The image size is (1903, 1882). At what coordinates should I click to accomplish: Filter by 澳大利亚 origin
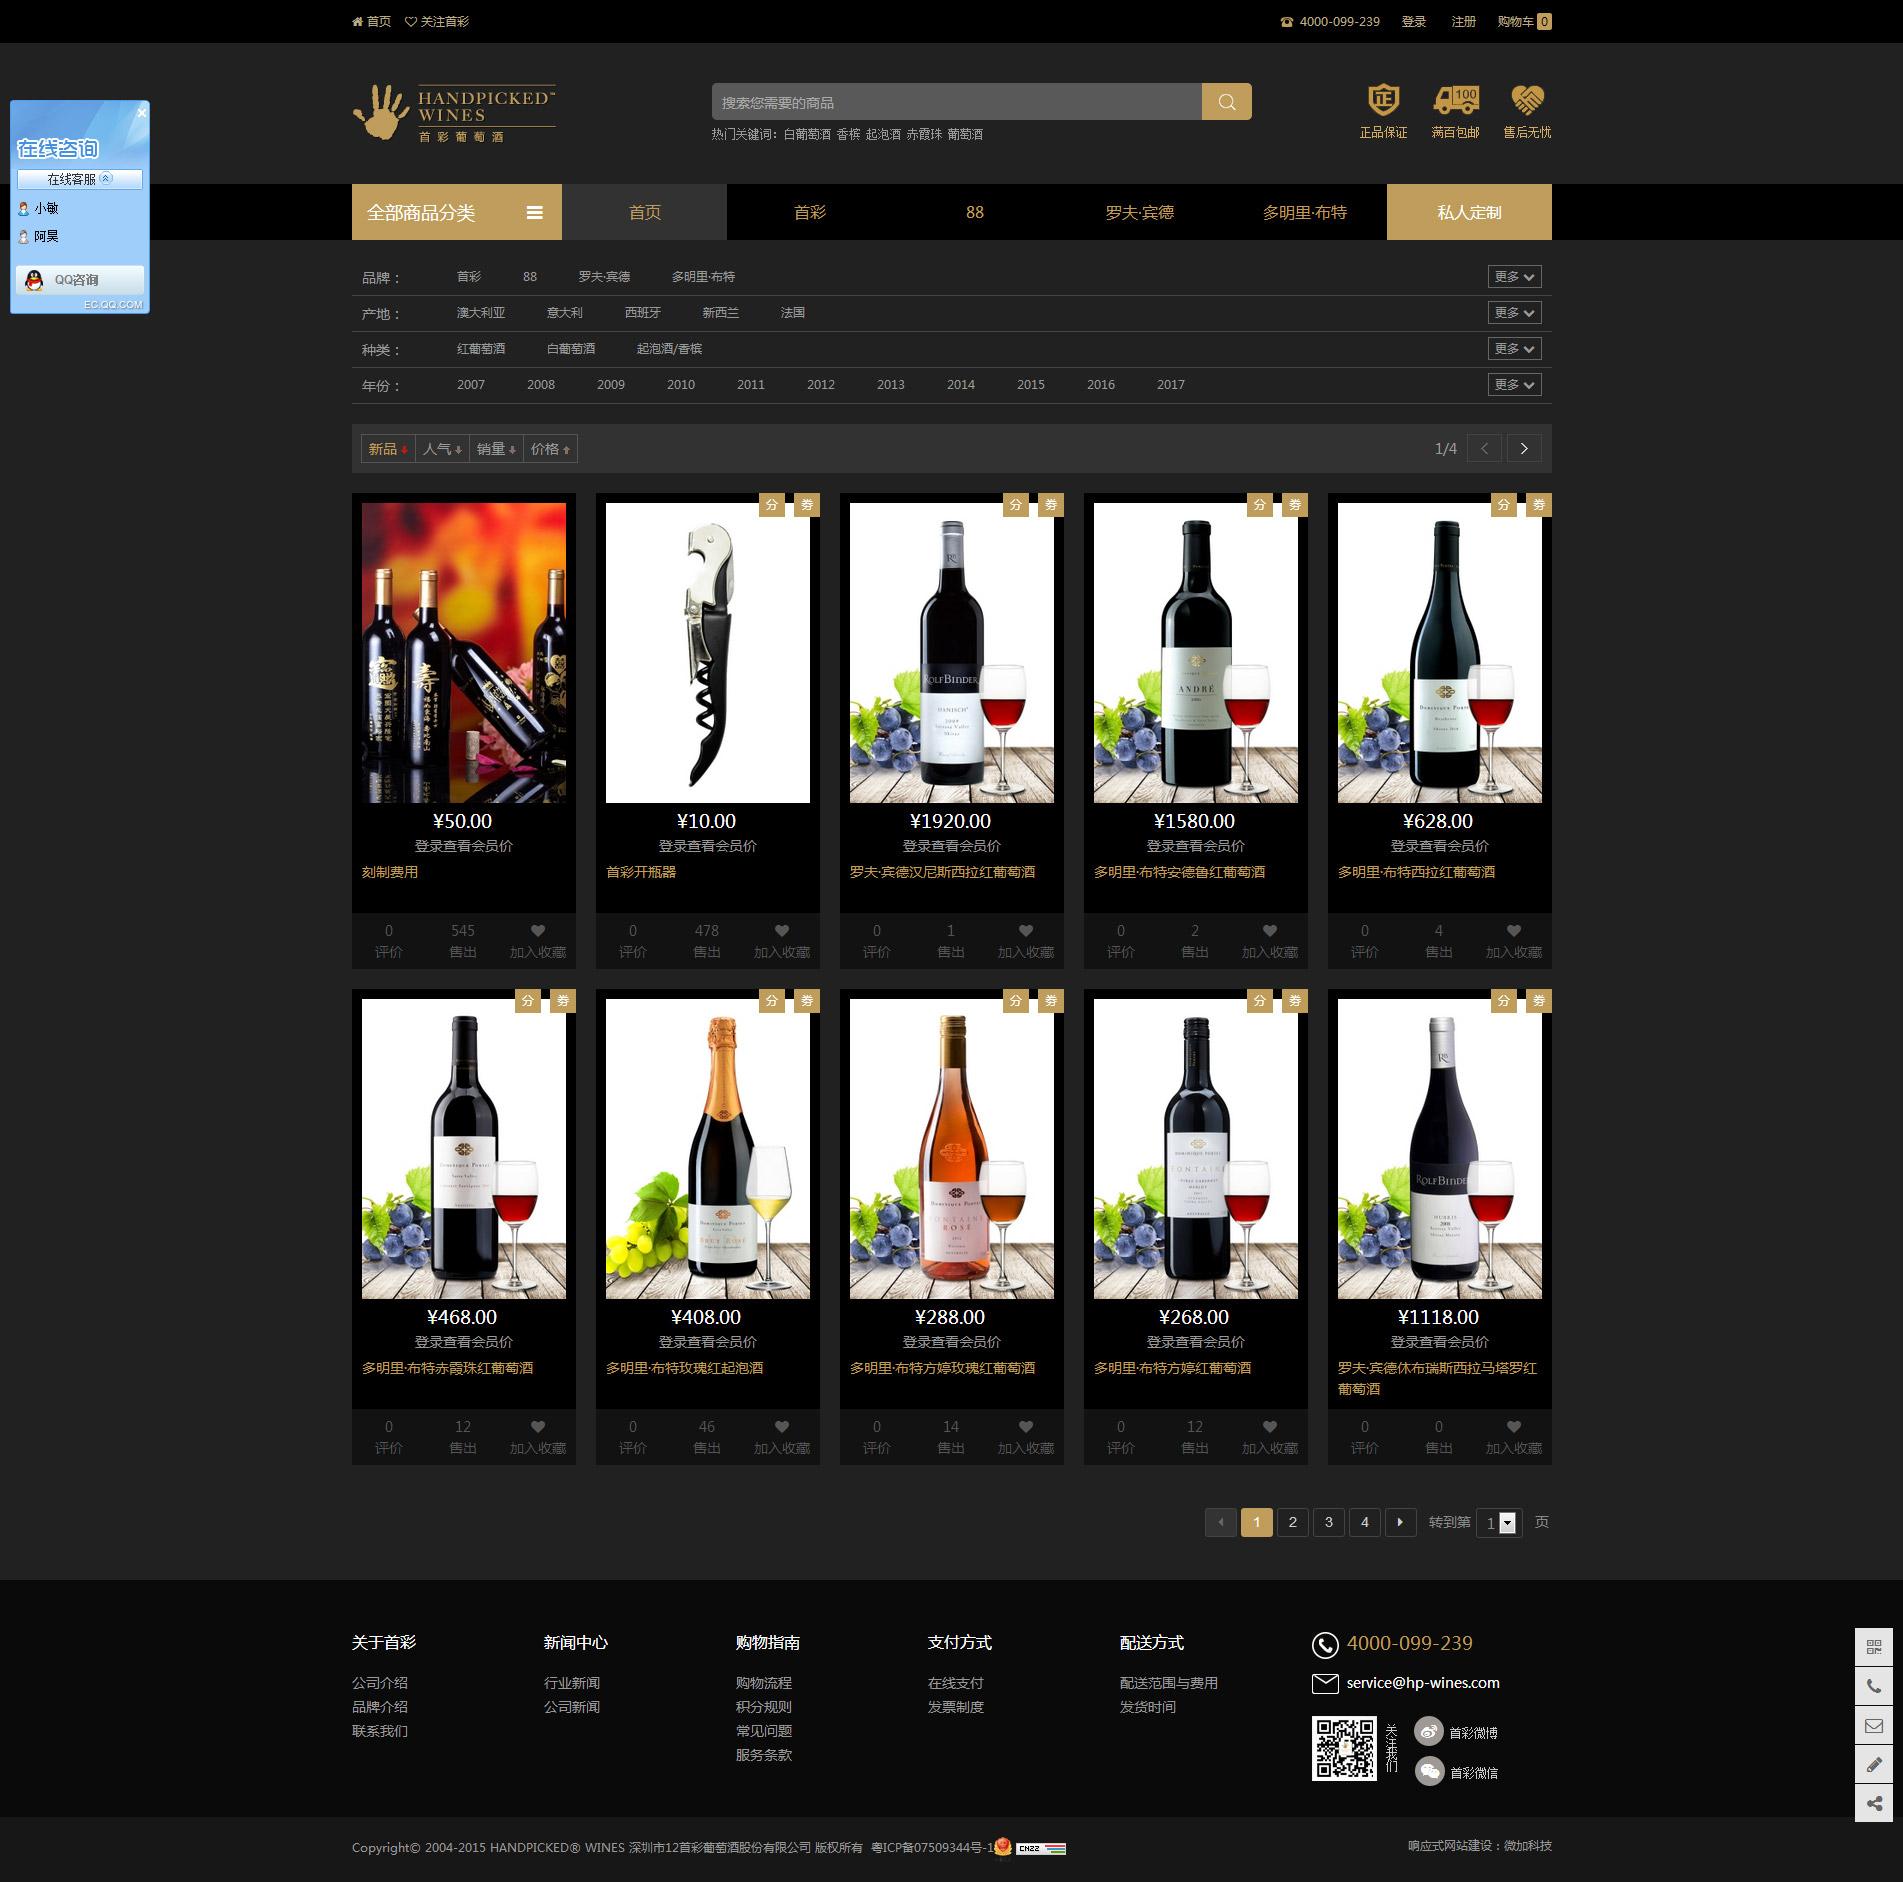481,313
